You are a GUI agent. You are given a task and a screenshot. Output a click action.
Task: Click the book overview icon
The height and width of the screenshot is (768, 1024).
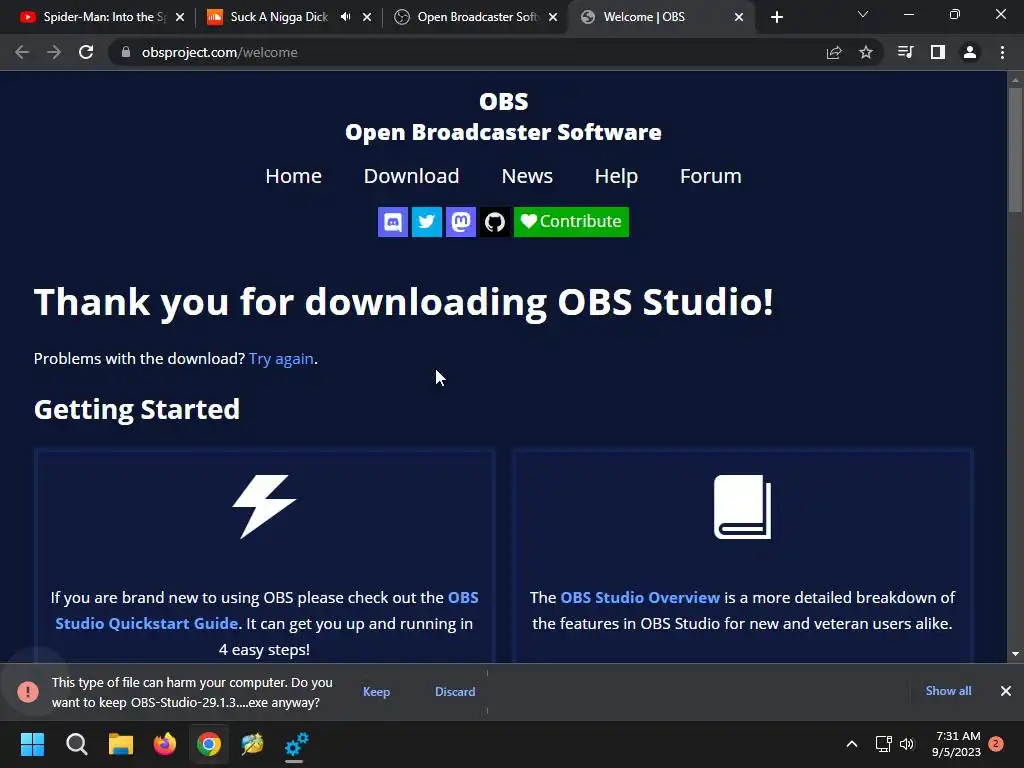click(743, 507)
